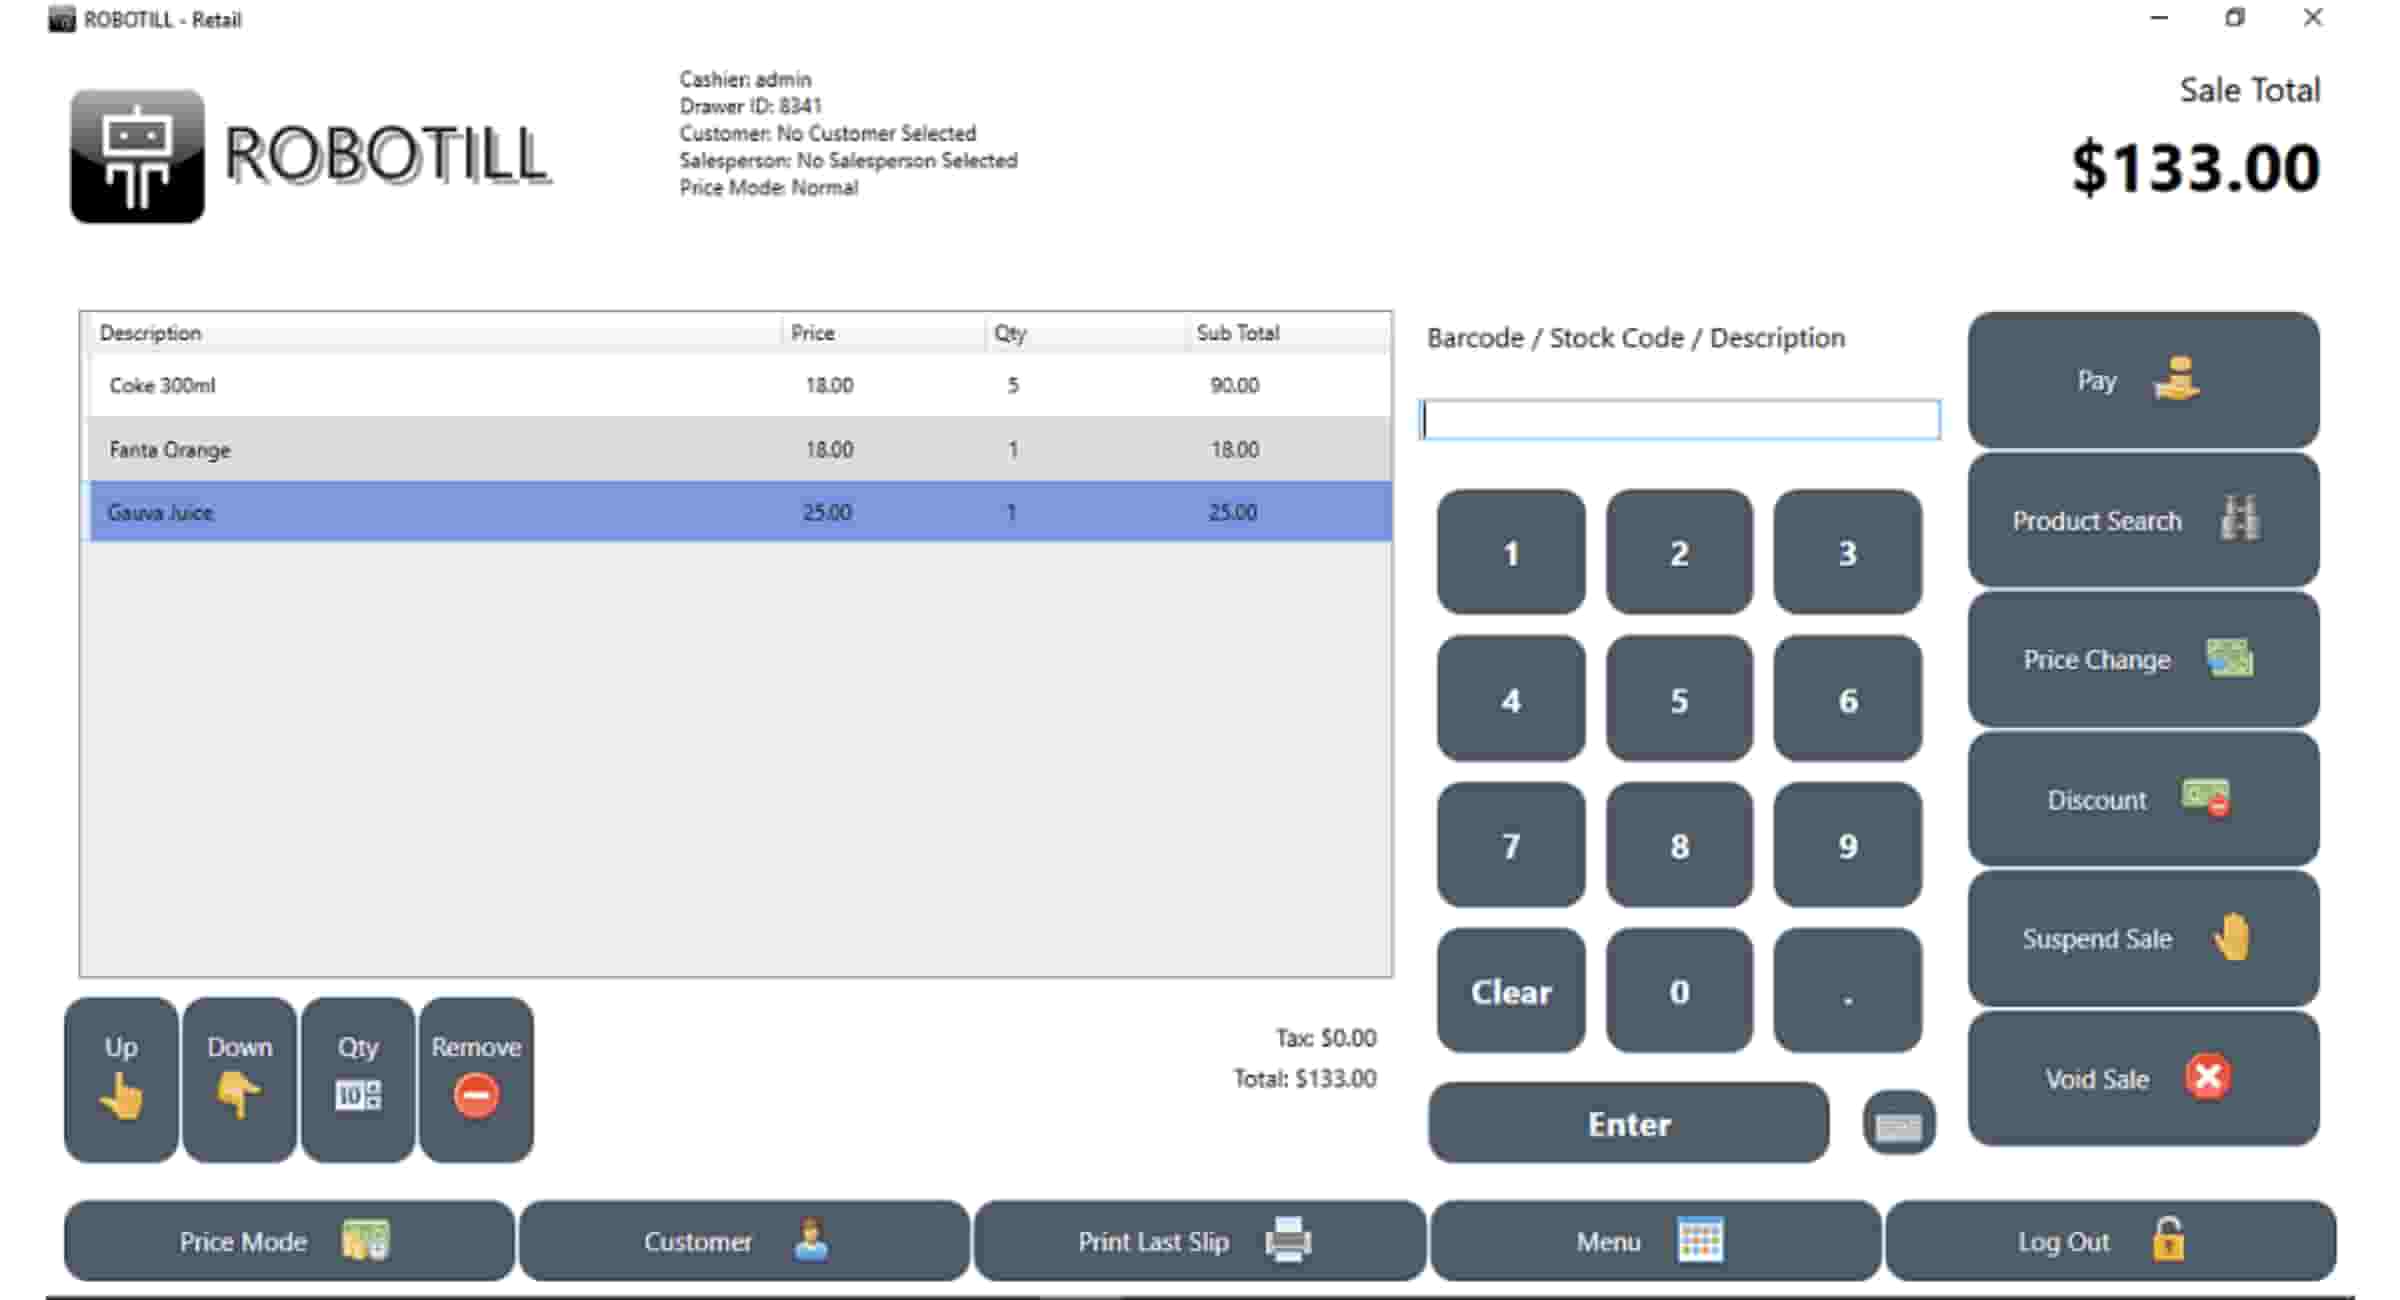2400x1300 pixels.
Task: Click the Customer person icon
Action: pos(811,1240)
